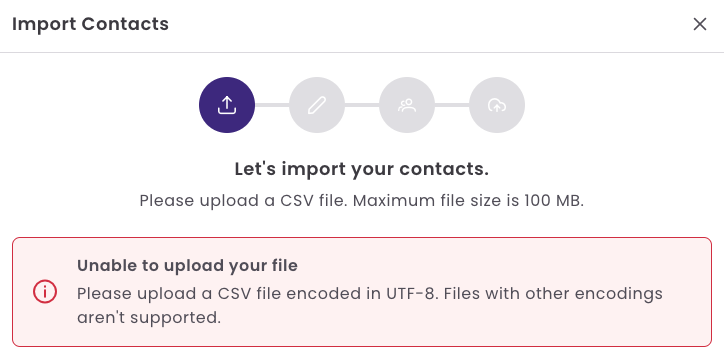Select the "Unable to upload your file" error title
This screenshot has height=362, width=724.
click(187, 265)
